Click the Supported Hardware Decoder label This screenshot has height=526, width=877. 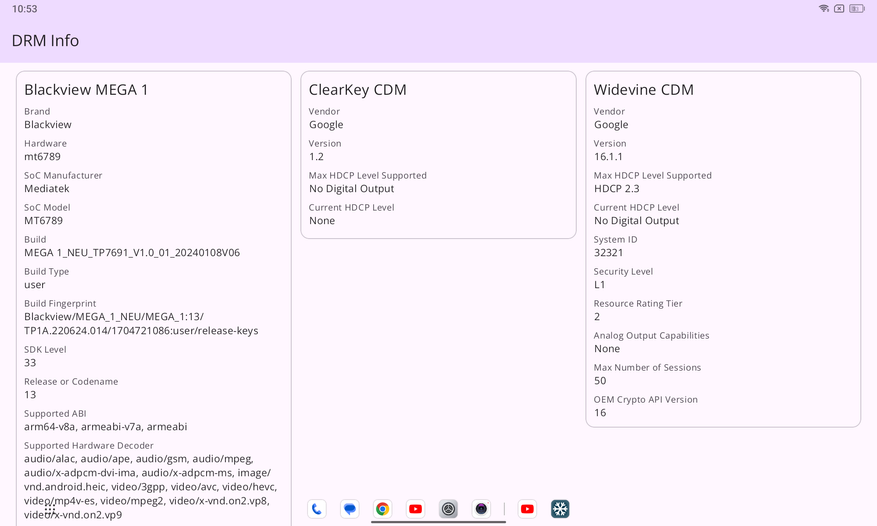[x=89, y=445]
